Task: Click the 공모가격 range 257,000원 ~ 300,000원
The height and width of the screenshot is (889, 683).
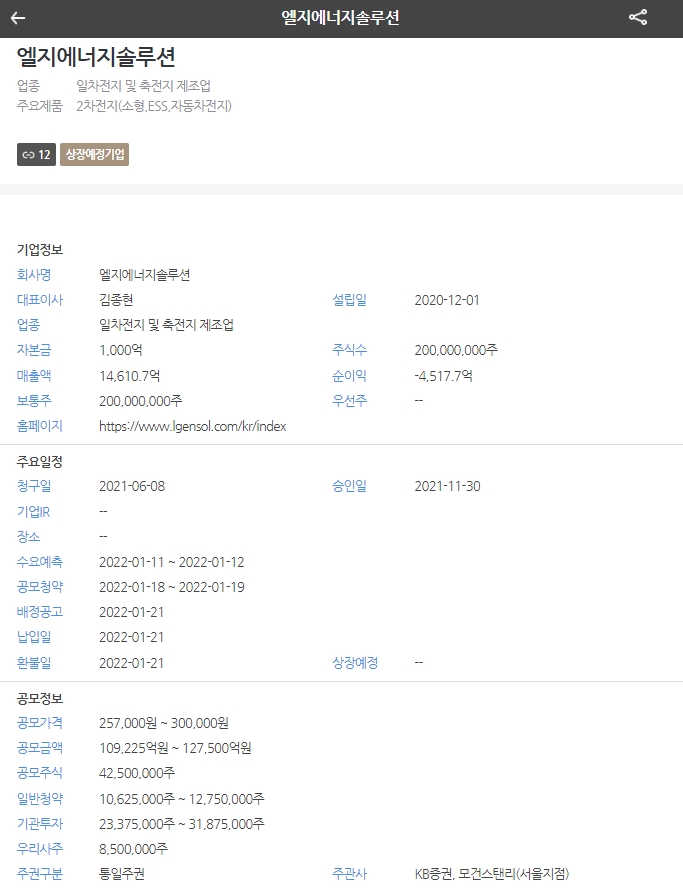Action: [164, 723]
